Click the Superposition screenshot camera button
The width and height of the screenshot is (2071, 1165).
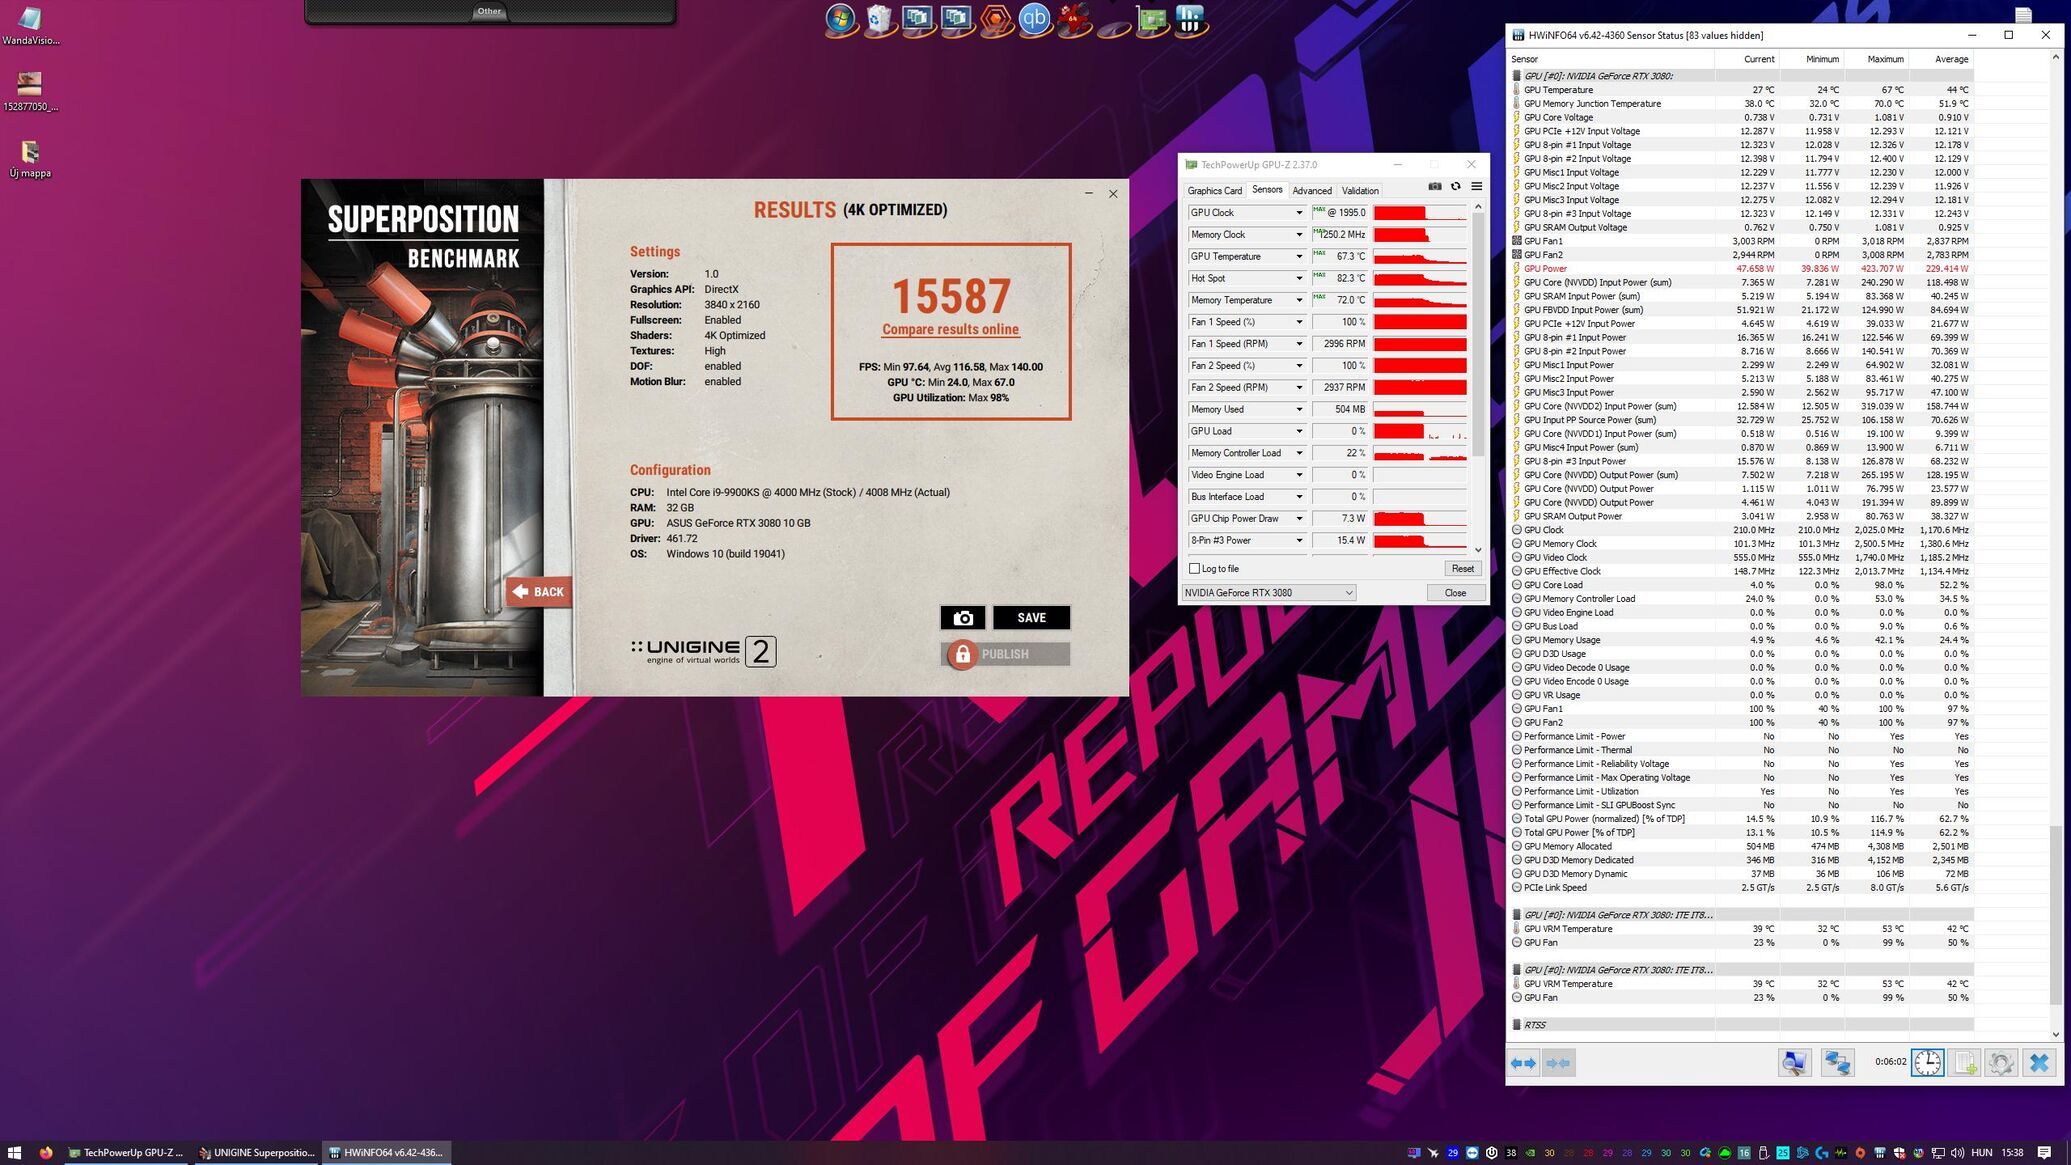[x=963, y=618]
